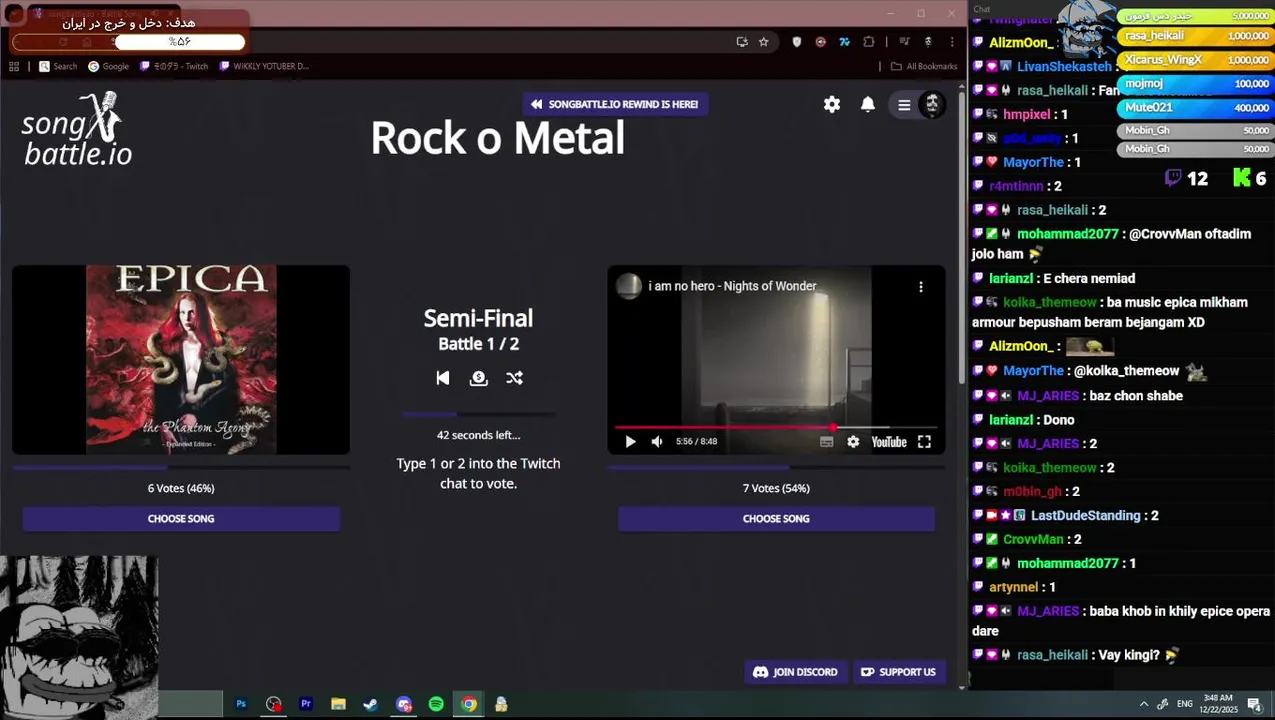Click the songbattle.io logo
This screenshot has width=1275, height=720.
click(78, 130)
